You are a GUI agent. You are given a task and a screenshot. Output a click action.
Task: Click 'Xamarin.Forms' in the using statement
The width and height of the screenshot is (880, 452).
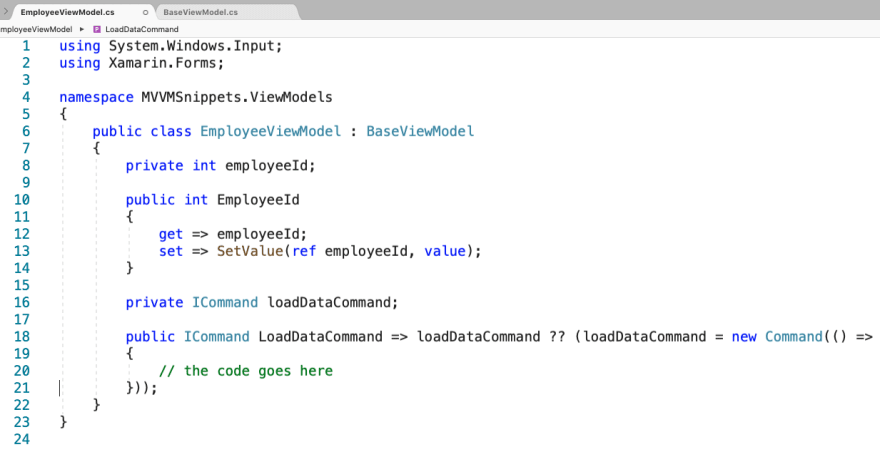tap(163, 63)
